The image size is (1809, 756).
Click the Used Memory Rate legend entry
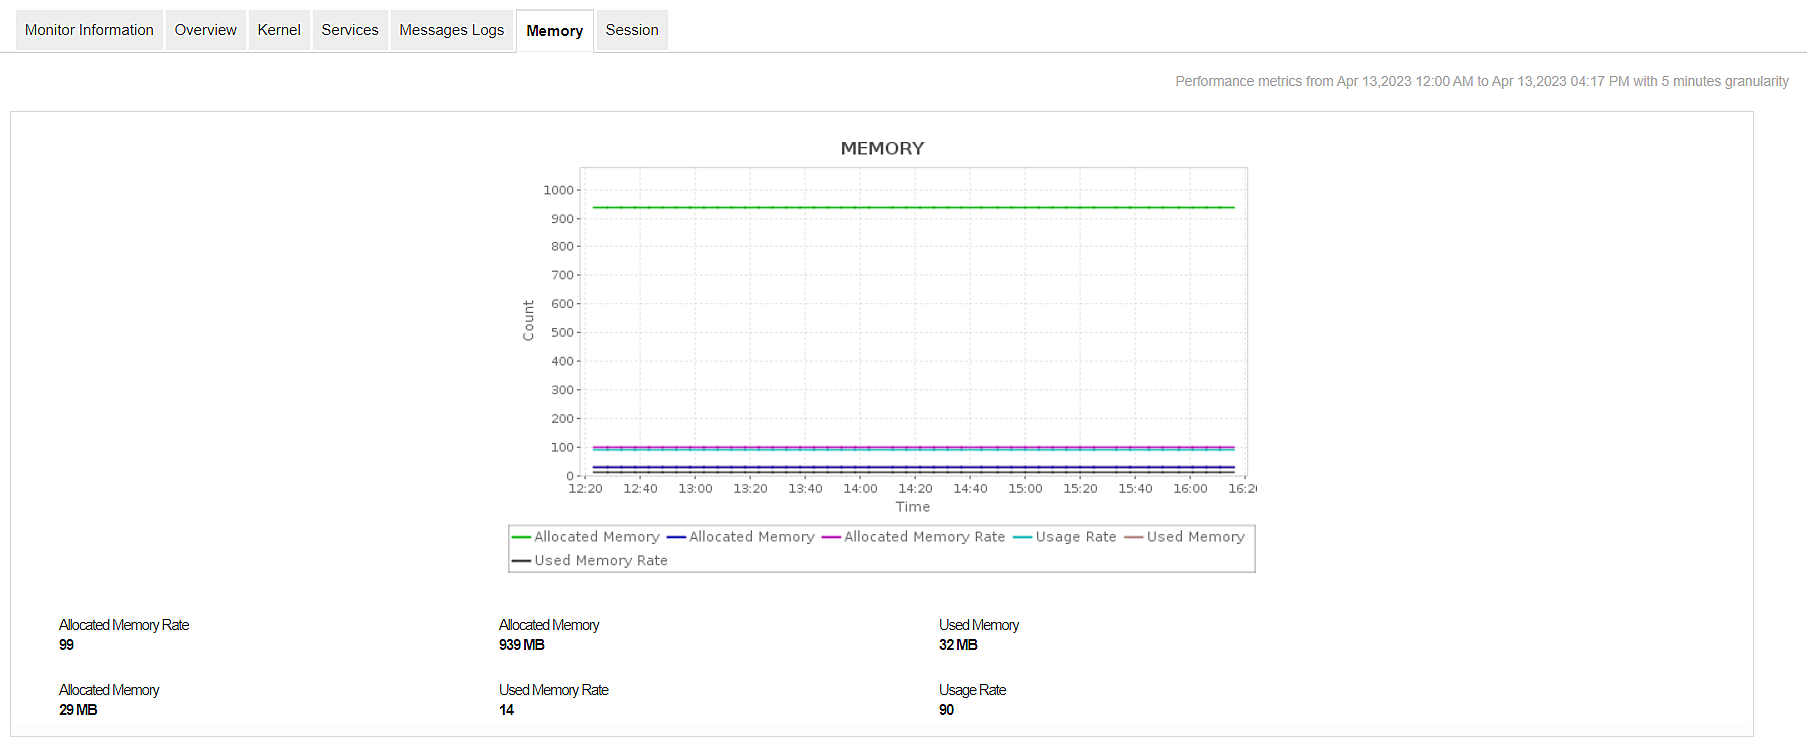(x=590, y=561)
